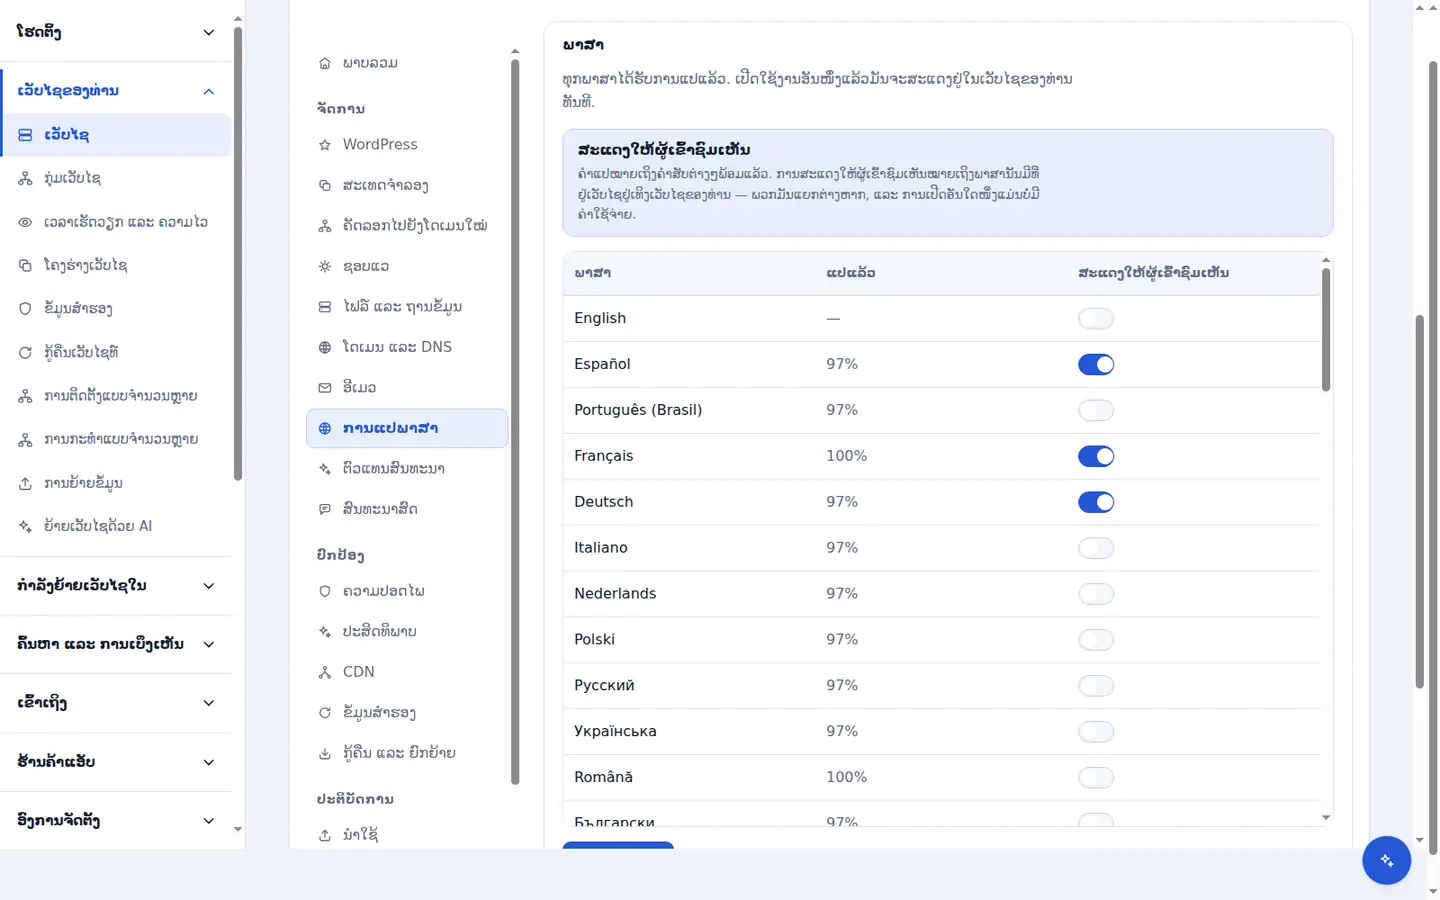Click the Română language name
1440x900 pixels.
point(603,777)
